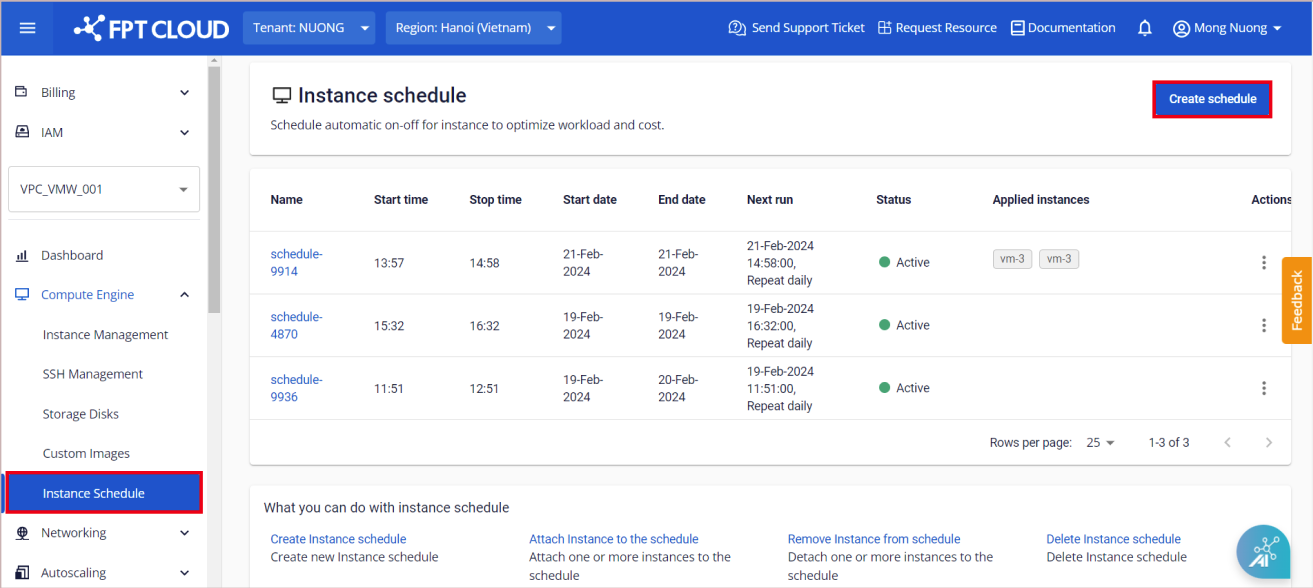Open the hamburger navigation menu
Image resolution: width=1313 pixels, height=588 pixels.
[28, 28]
